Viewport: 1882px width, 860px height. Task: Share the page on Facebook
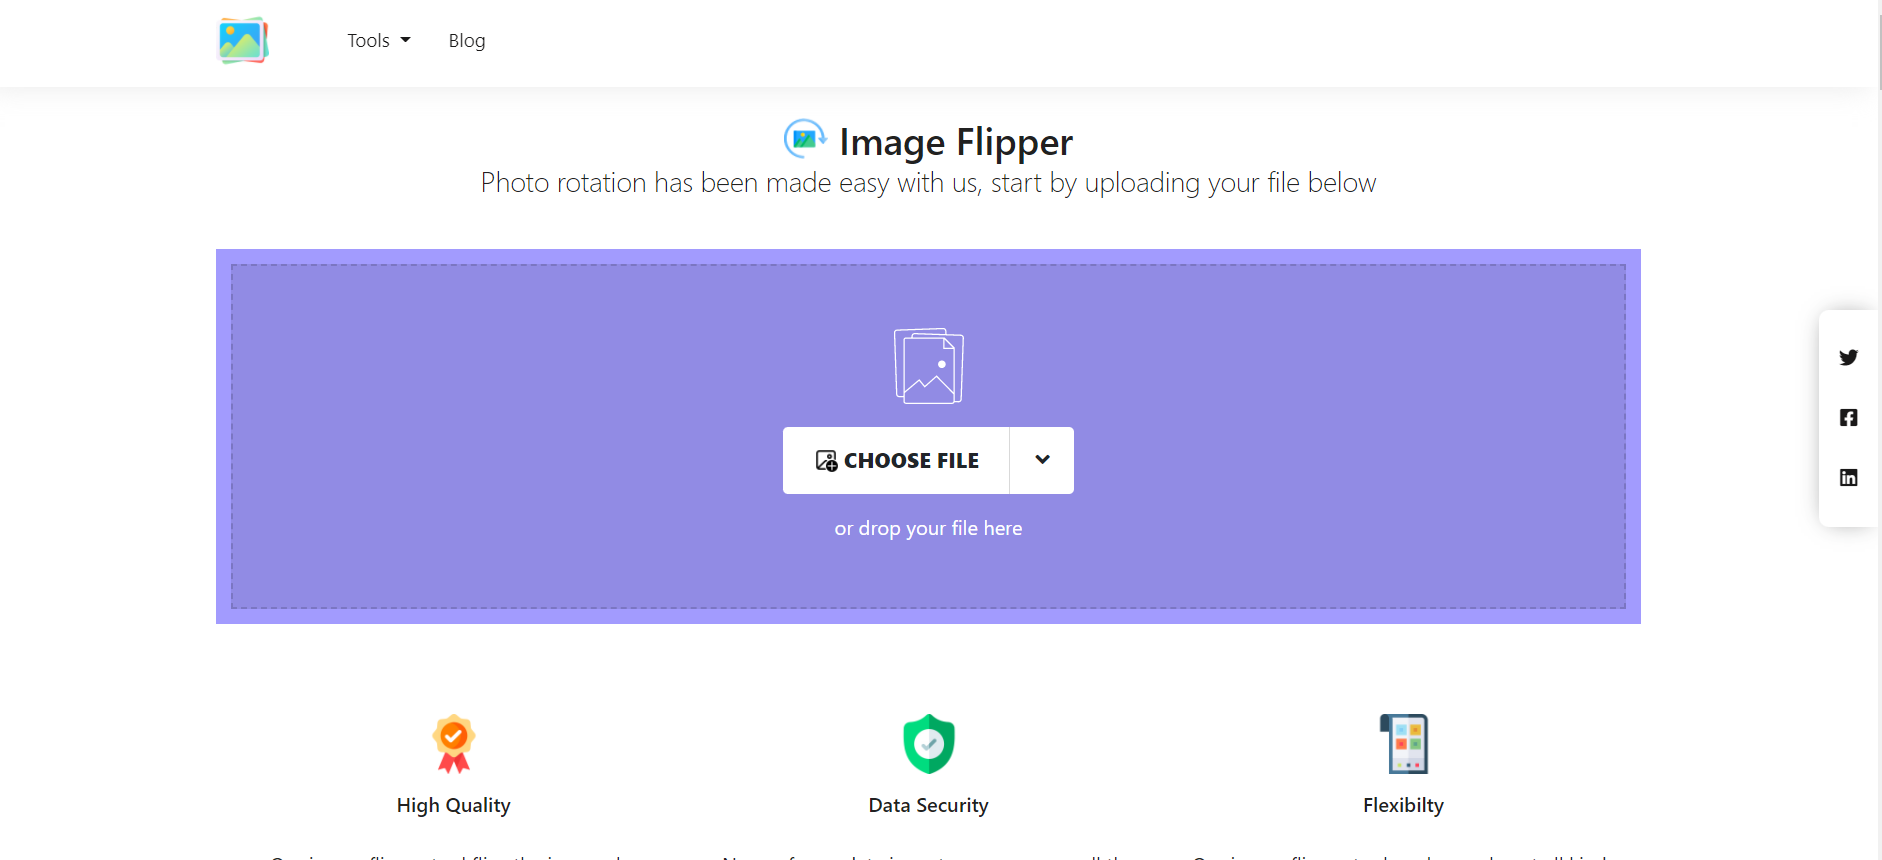click(x=1848, y=417)
